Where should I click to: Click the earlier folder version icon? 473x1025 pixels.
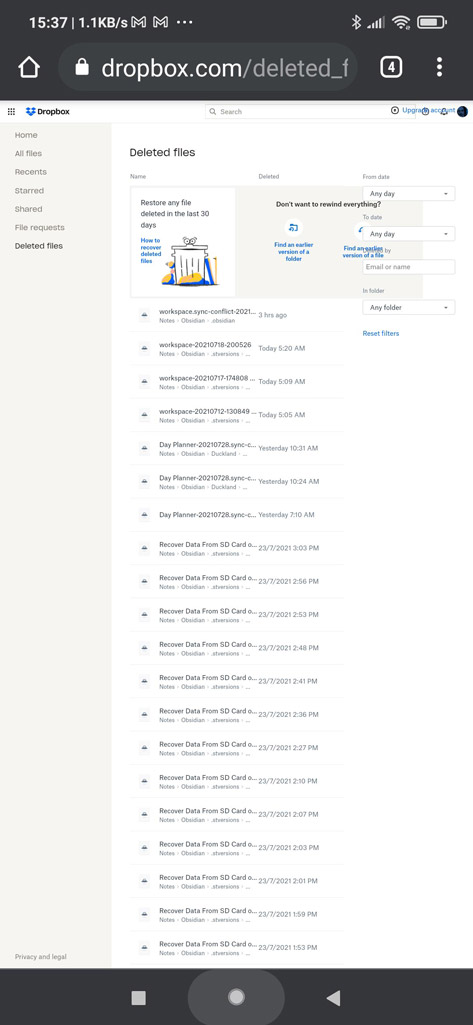(293, 228)
